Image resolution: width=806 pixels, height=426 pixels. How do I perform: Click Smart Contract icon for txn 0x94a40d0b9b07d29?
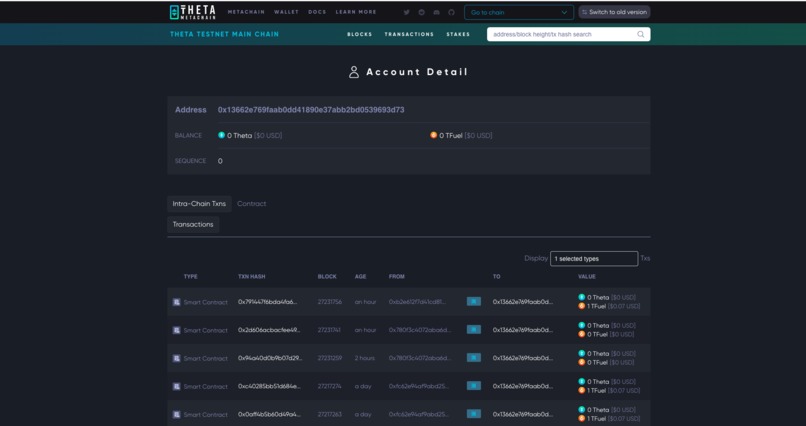(x=176, y=358)
